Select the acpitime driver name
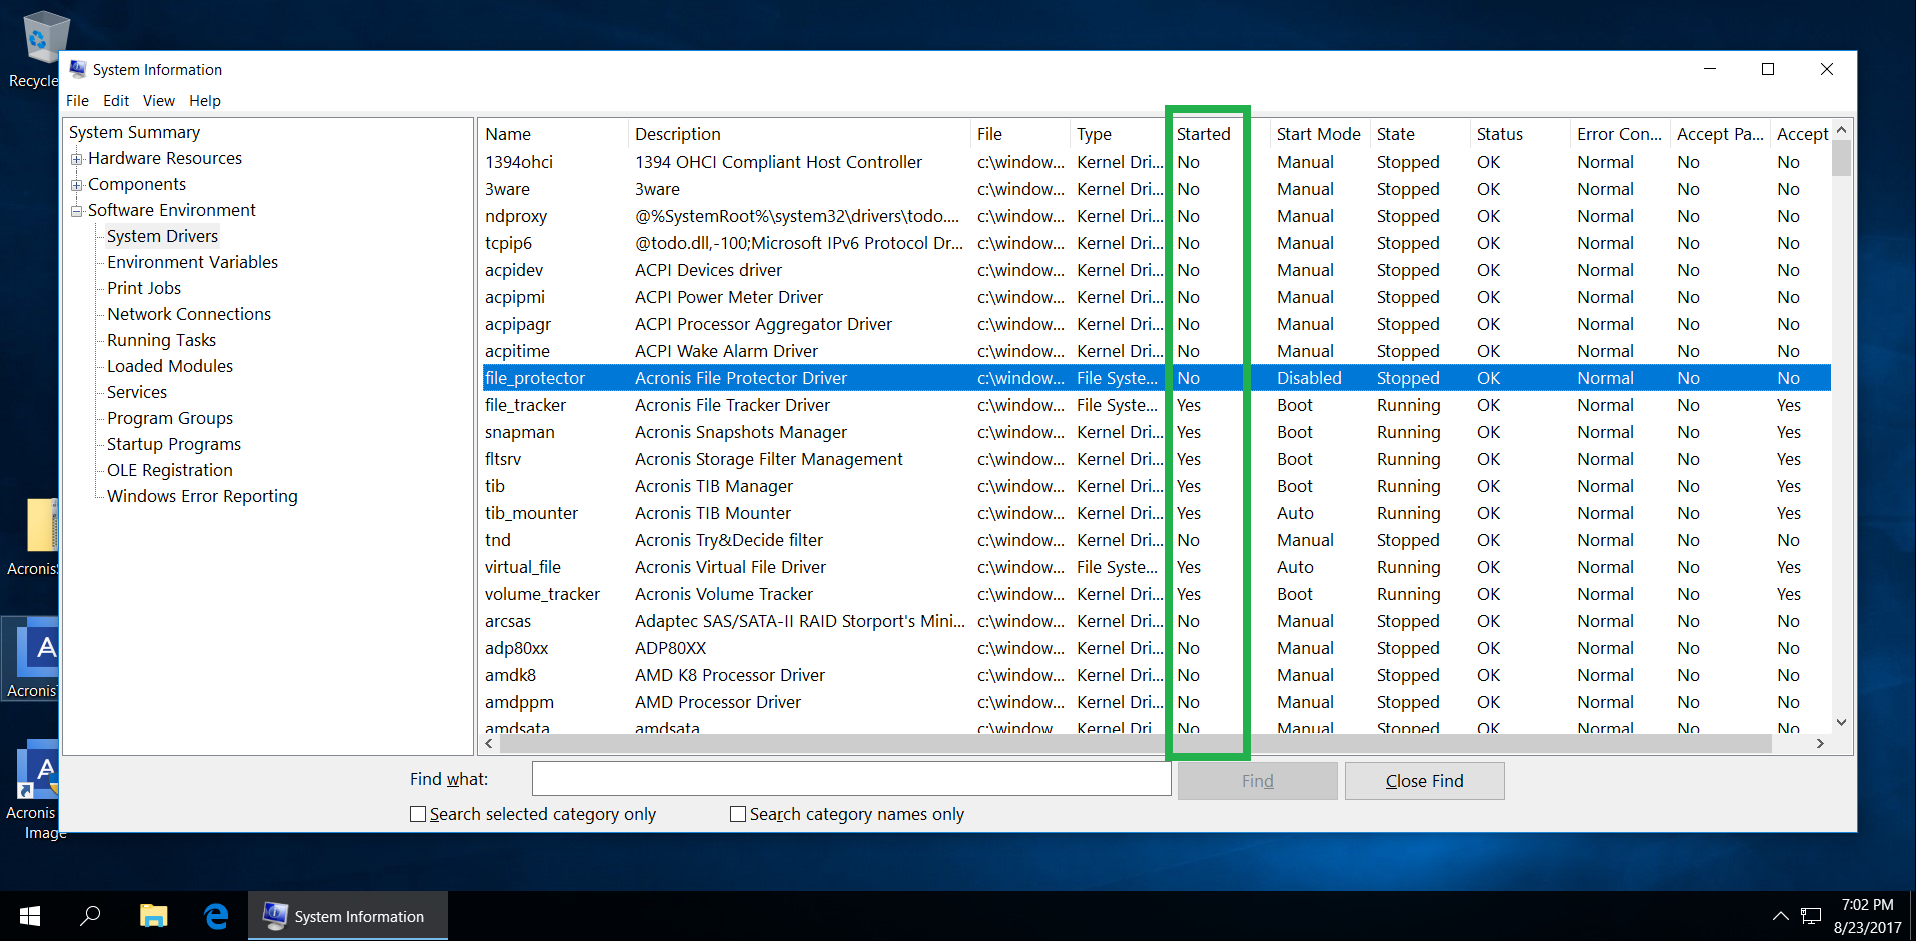The height and width of the screenshot is (941, 1916). pyautogui.click(x=517, y=351)
